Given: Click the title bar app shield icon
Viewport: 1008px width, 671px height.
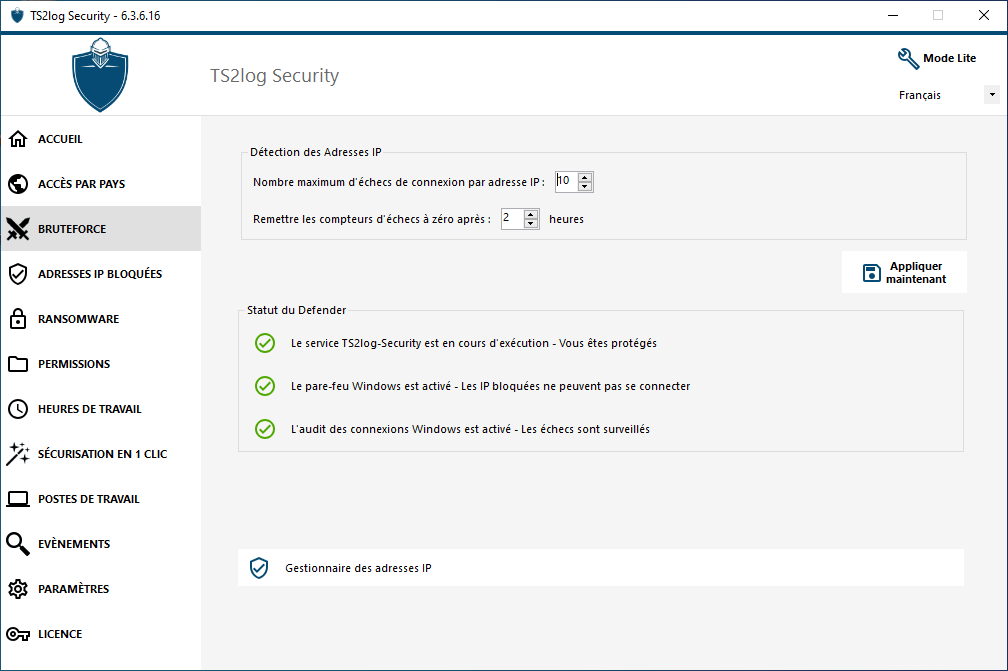Looking at the screenshot, I should [x=17, y=15].
